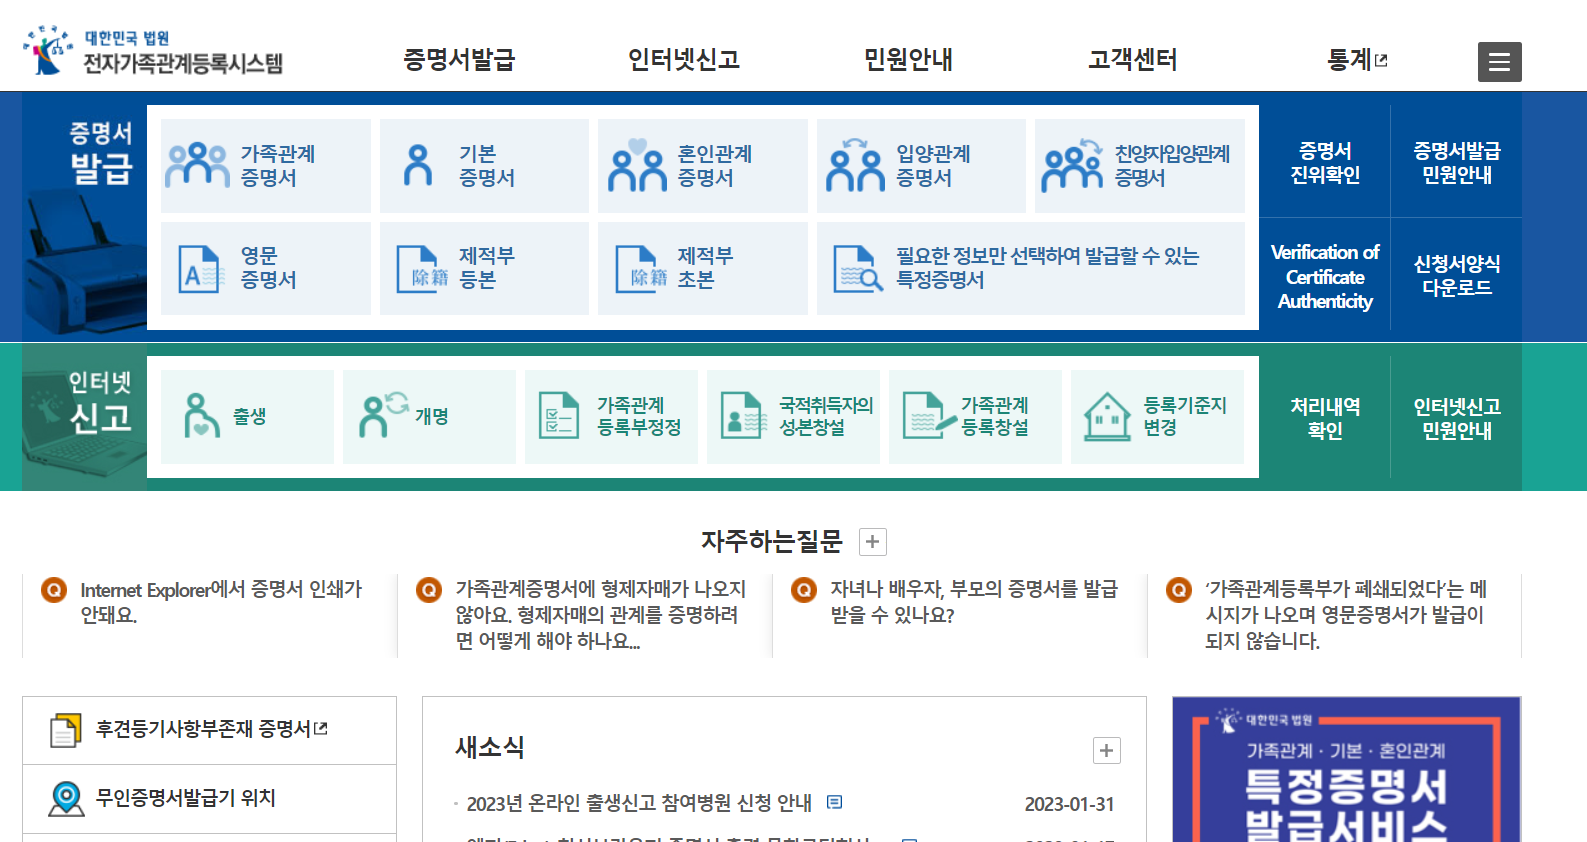Go to 증명서 진위확인
This screenshot has width=1587, height=842.
(x=1325, y=163)
